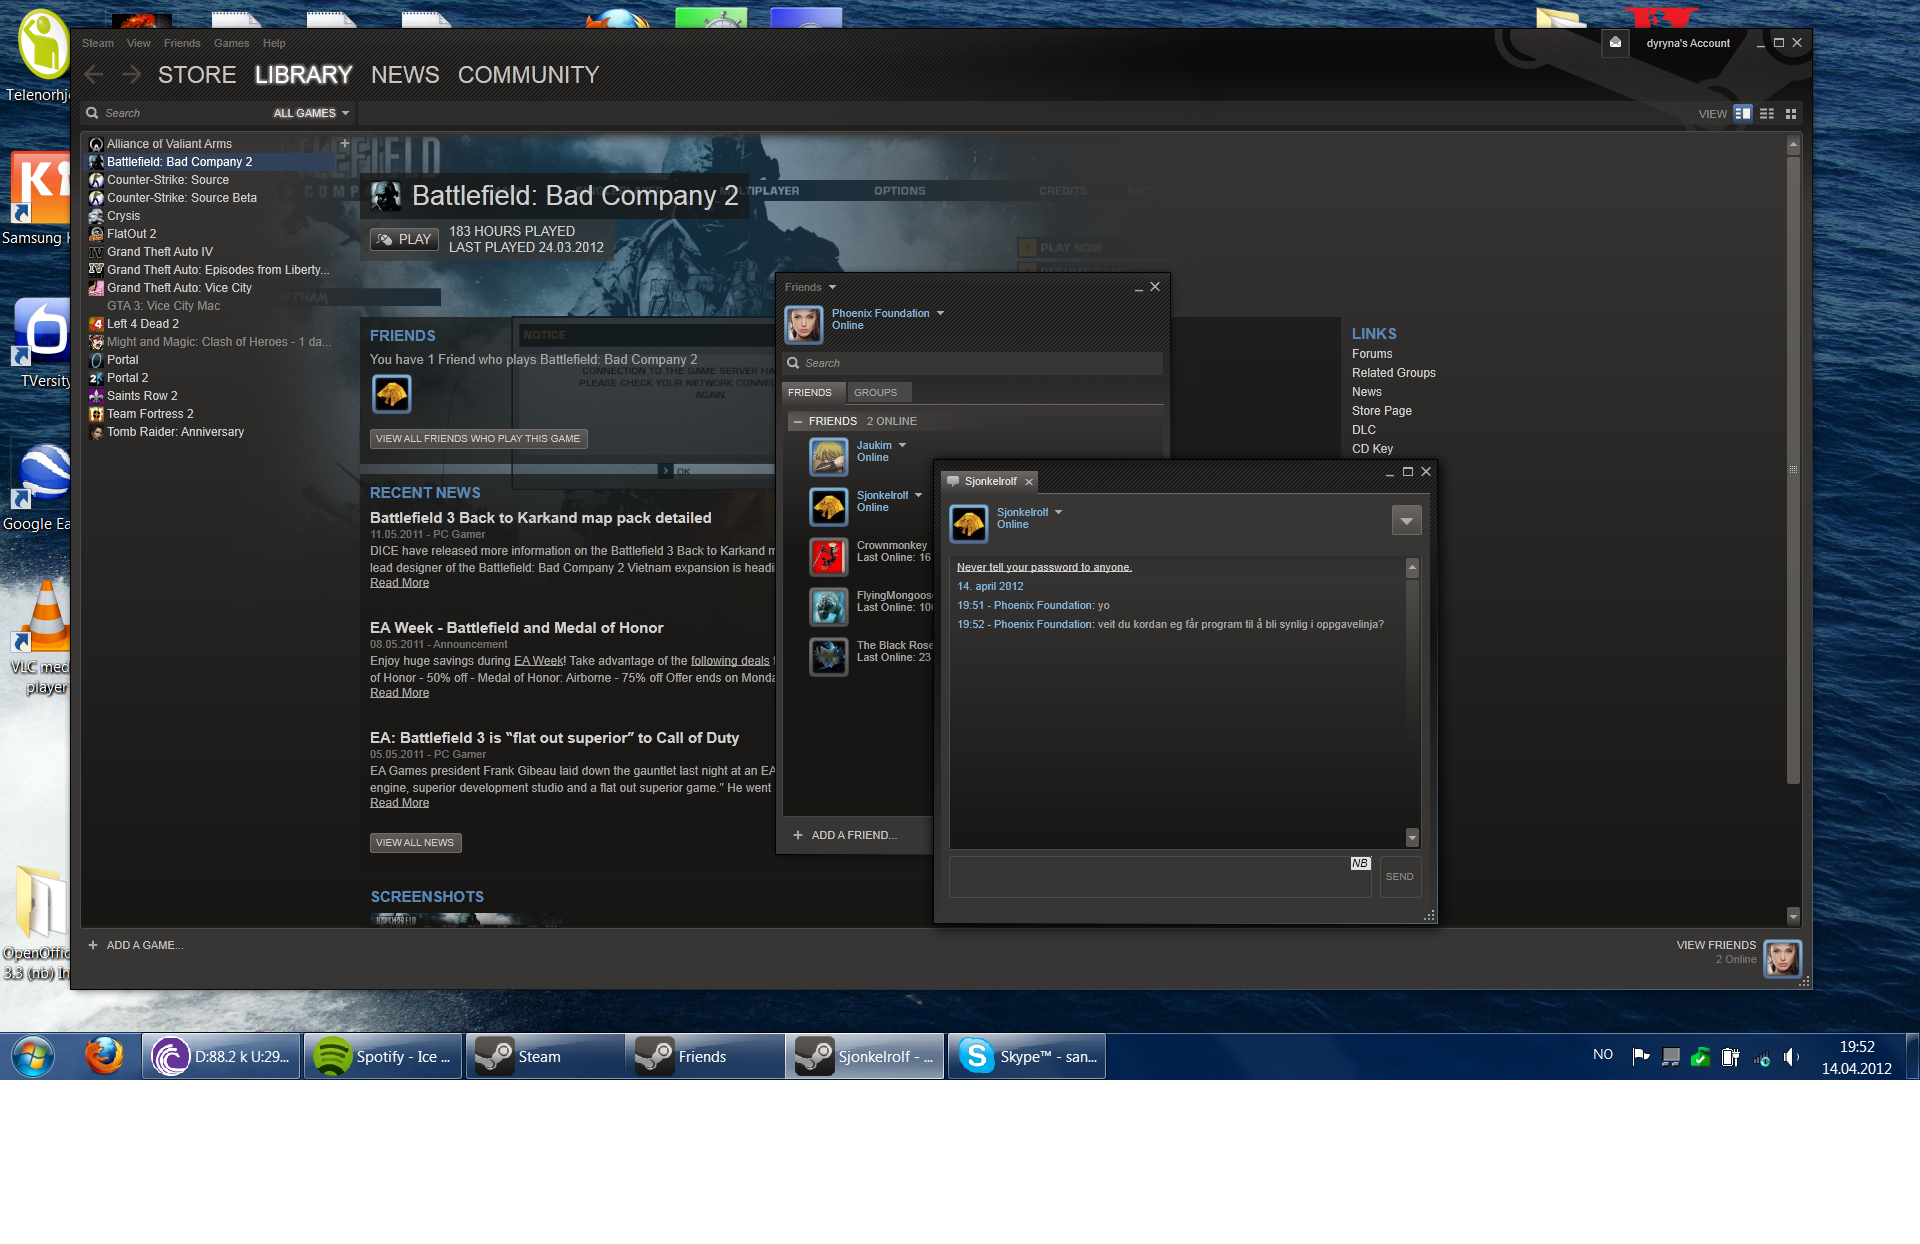Image resolution: width=1920 pixels, height=1244 pixels.
Task: Open the Store Page link
Action: coord(1382,411)
